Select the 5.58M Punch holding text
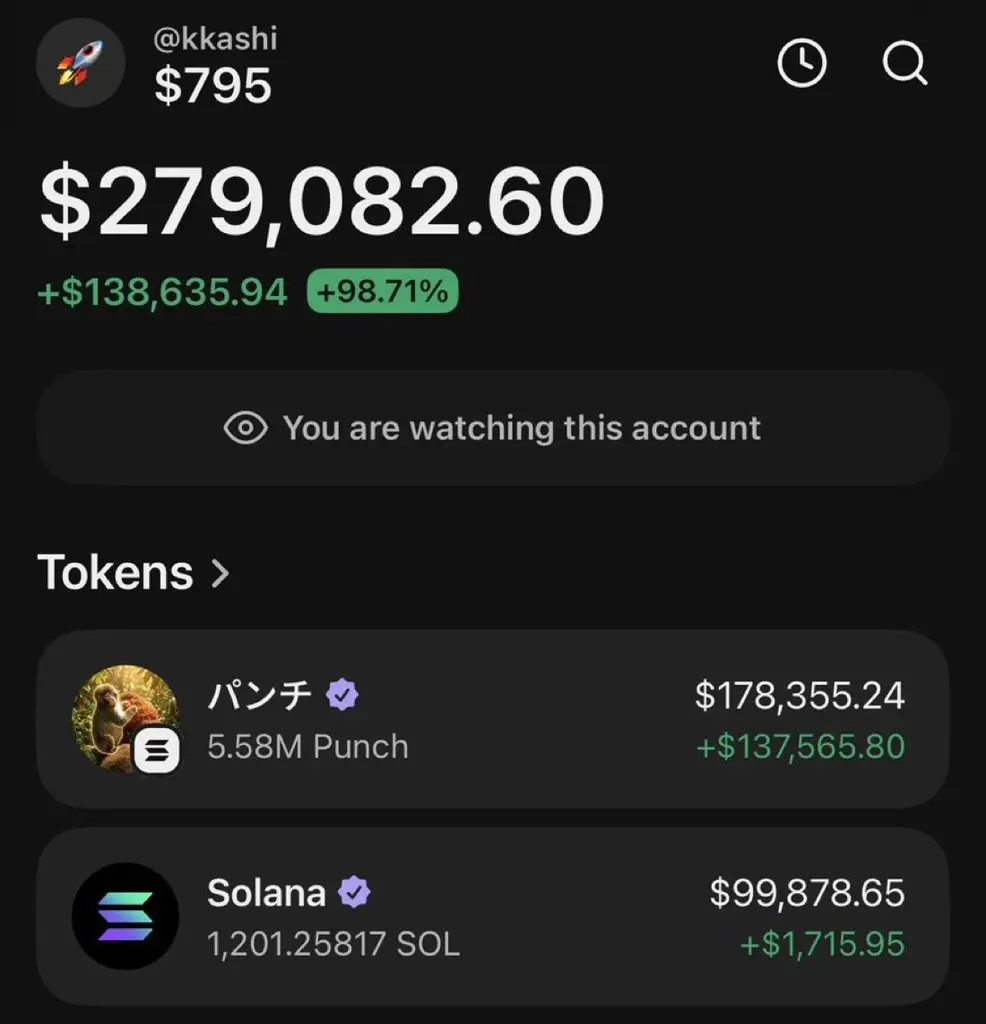 (308, 746)
